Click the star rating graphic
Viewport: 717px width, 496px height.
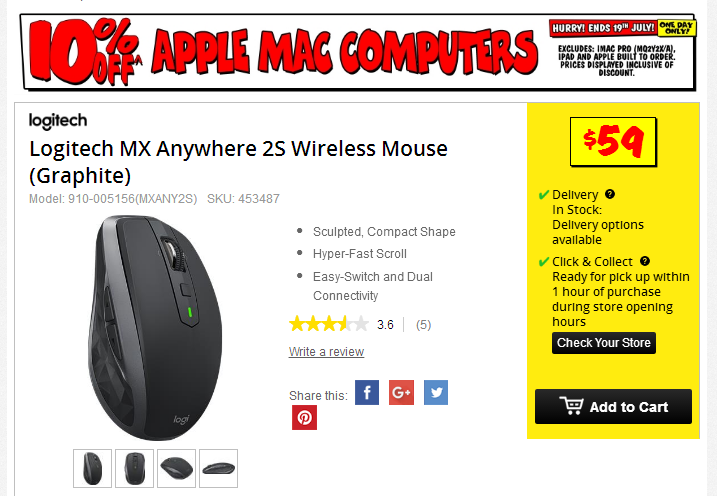[x=329, y=324]
